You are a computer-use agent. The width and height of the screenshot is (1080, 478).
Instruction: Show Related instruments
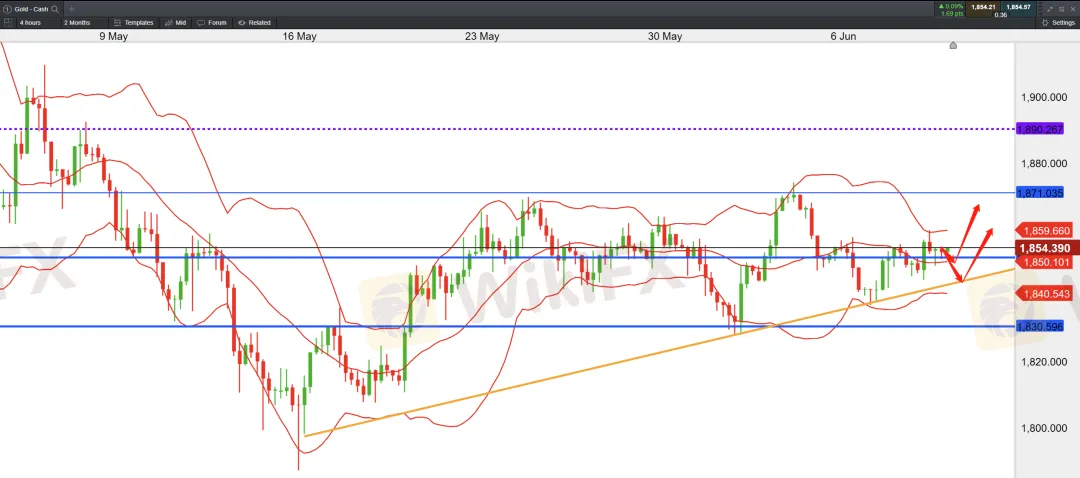coord(254,22)
